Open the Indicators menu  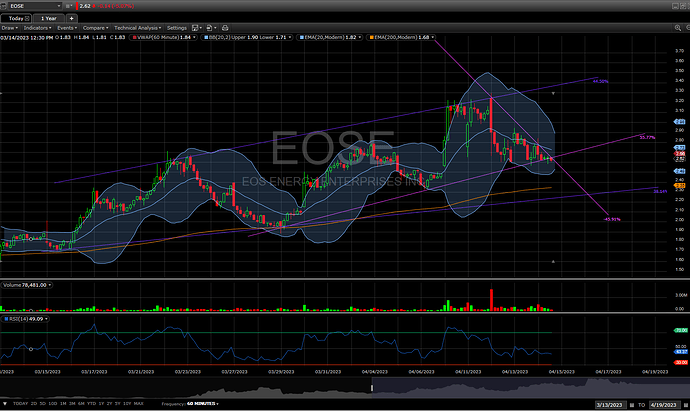pos(37,28)
